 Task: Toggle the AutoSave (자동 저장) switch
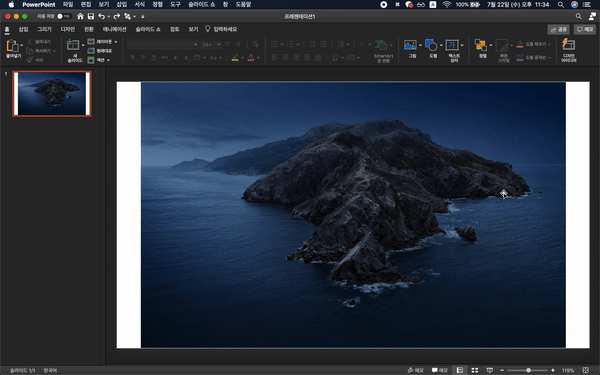pyautogui.click(x=64, y=16)
